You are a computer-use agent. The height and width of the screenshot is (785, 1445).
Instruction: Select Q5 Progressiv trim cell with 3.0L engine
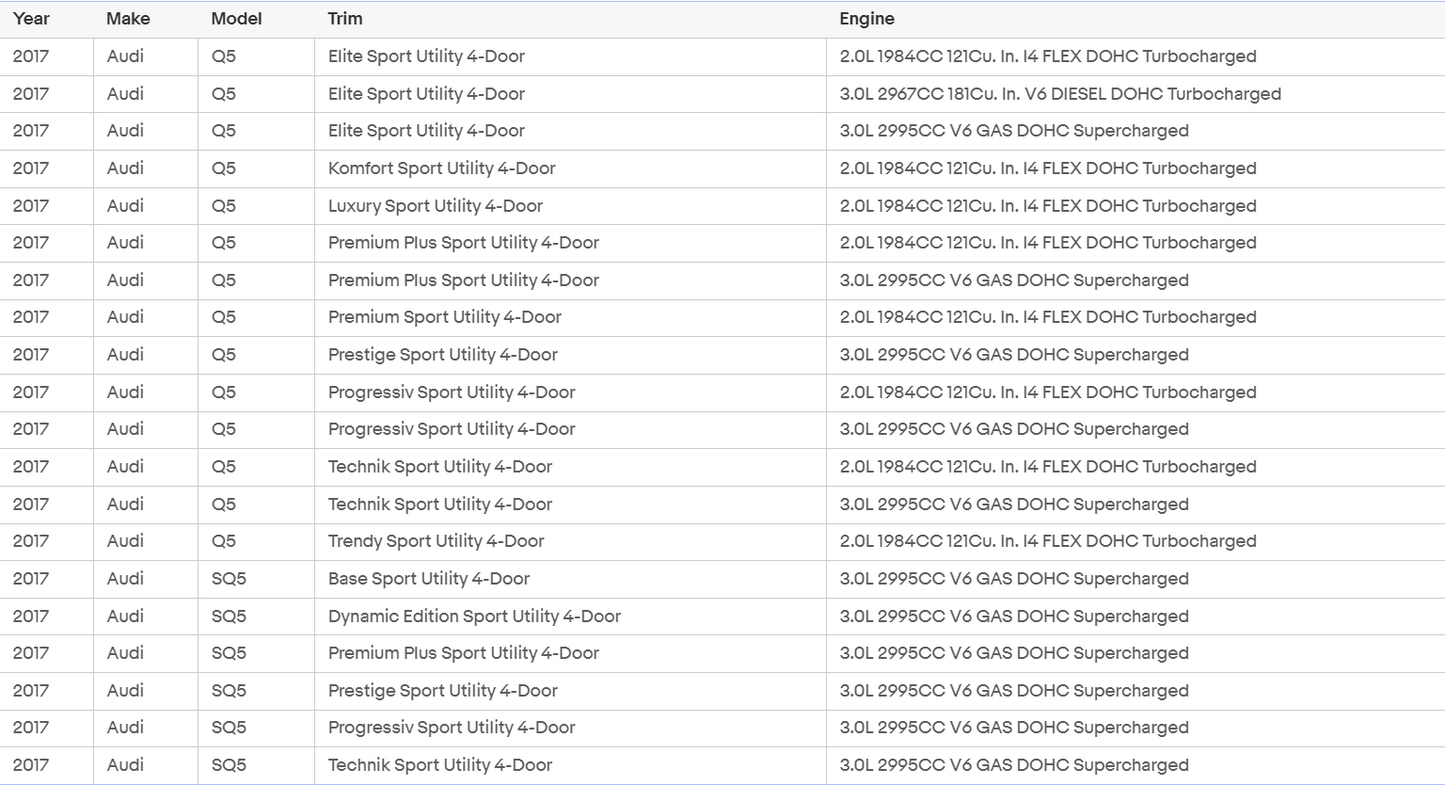click(571, 430)
